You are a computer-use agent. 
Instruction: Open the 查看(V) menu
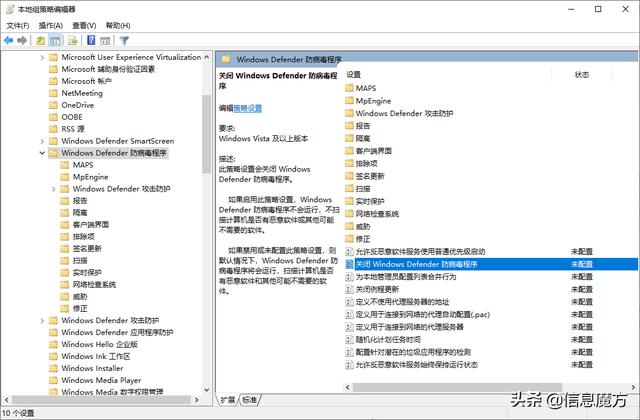click(x=84, y=25)
